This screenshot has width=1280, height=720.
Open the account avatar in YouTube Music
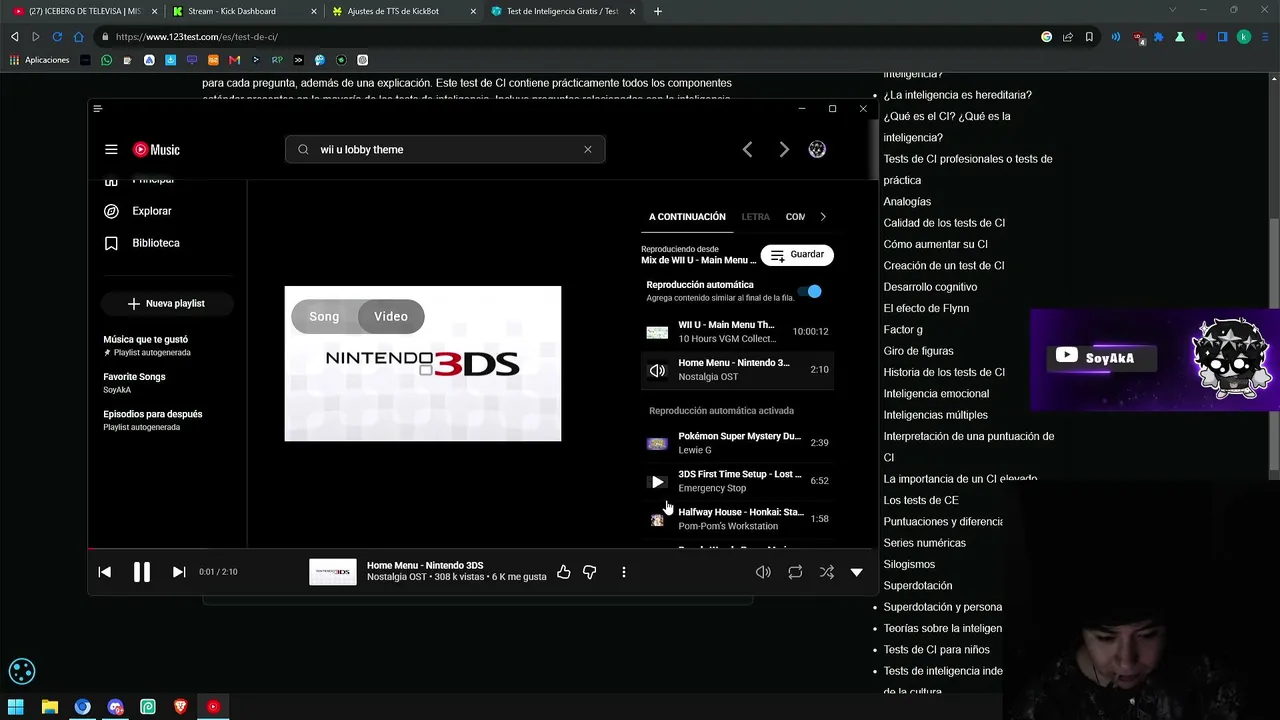[817, 149]
